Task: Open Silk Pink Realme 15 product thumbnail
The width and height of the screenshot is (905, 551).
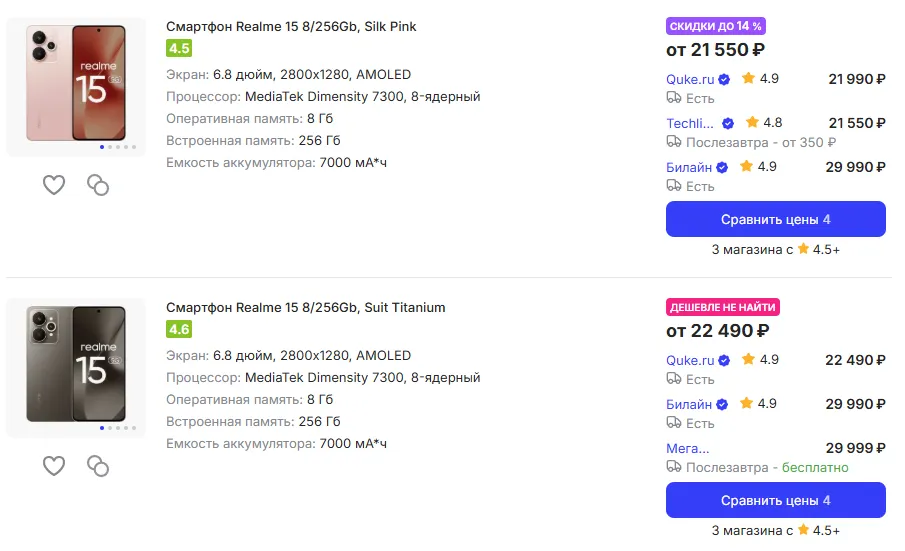Action: point(76,83)
